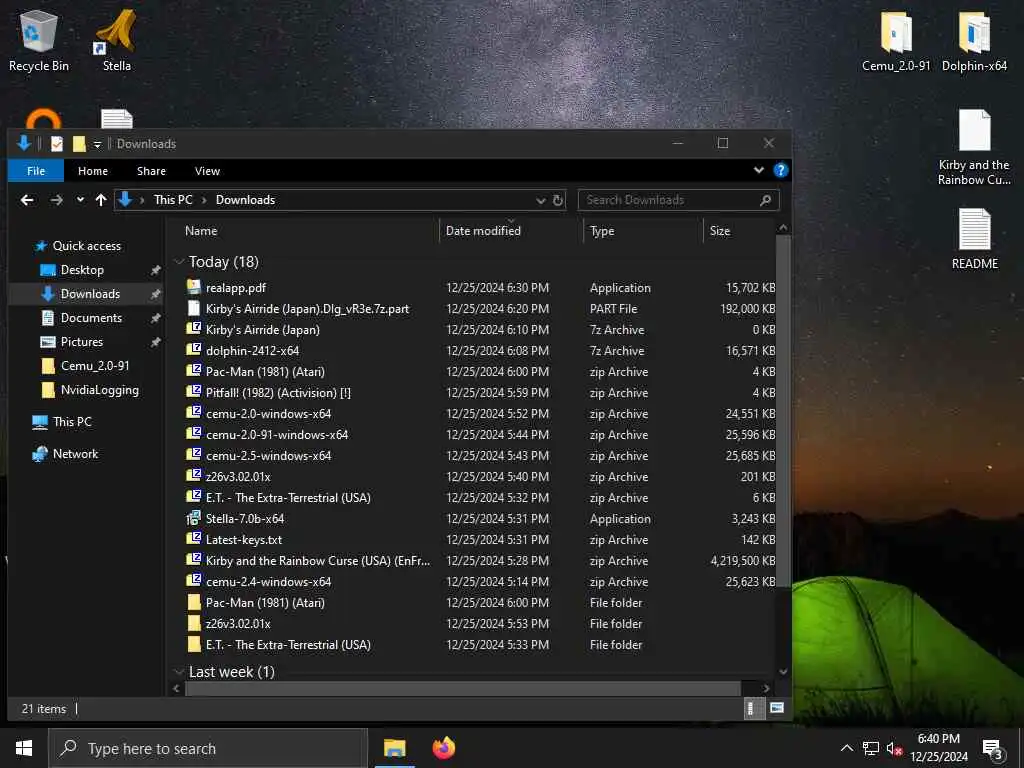Click the horizontal scrollbar of file list
The height and width of the screenshot is (768, 1024).
coord(463,688)
